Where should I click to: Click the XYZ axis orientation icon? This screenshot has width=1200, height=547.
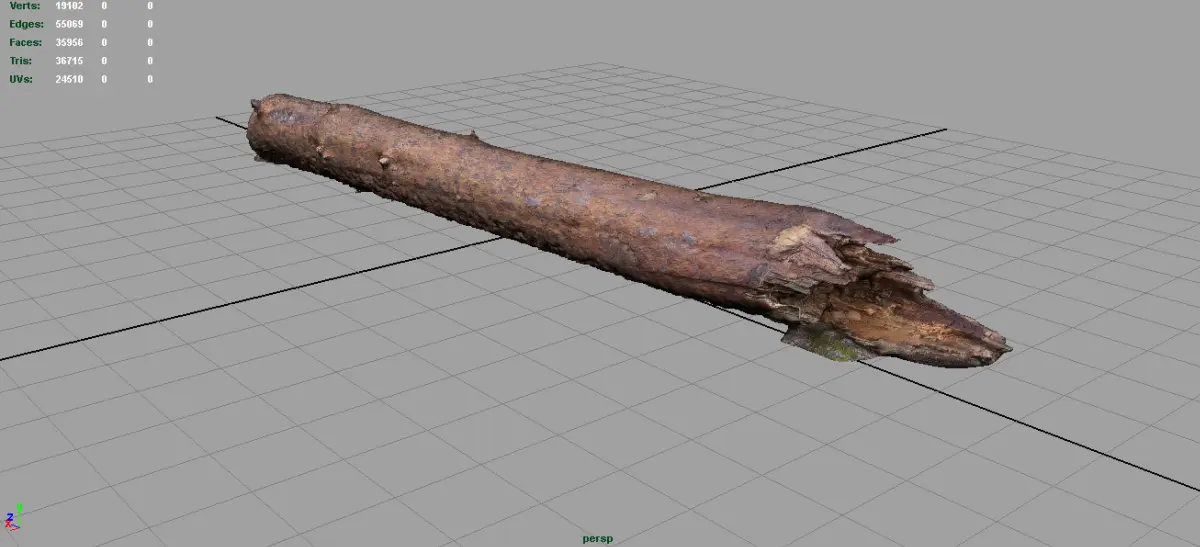12,517
